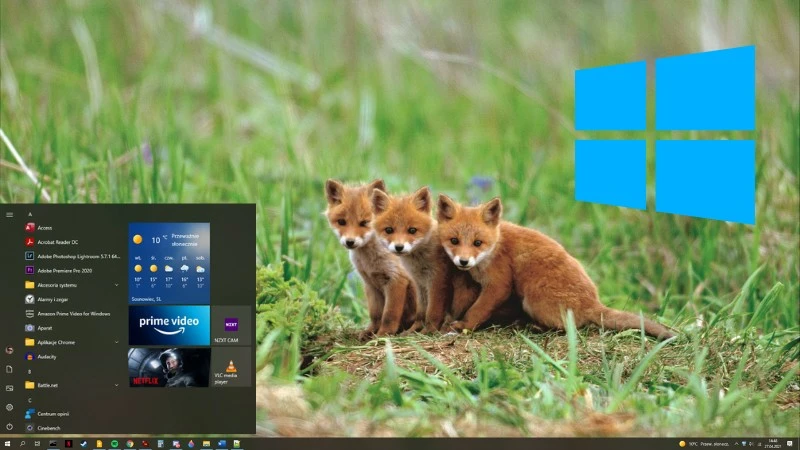Open Adobe Photoshop Lightroom 5.7.1
Viewport: 800px width, 450px height.
coord(71,257)
